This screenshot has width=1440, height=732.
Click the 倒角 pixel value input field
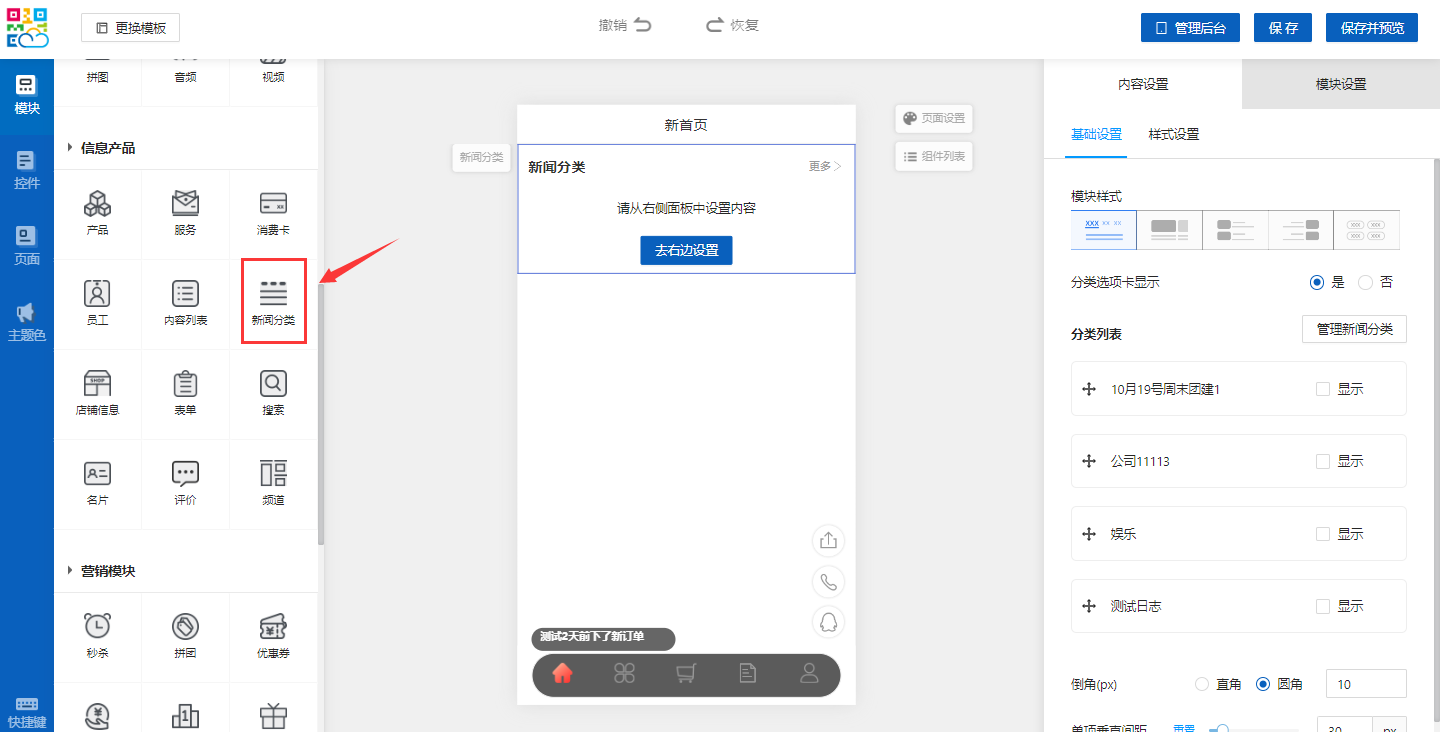pos(1365,684)
